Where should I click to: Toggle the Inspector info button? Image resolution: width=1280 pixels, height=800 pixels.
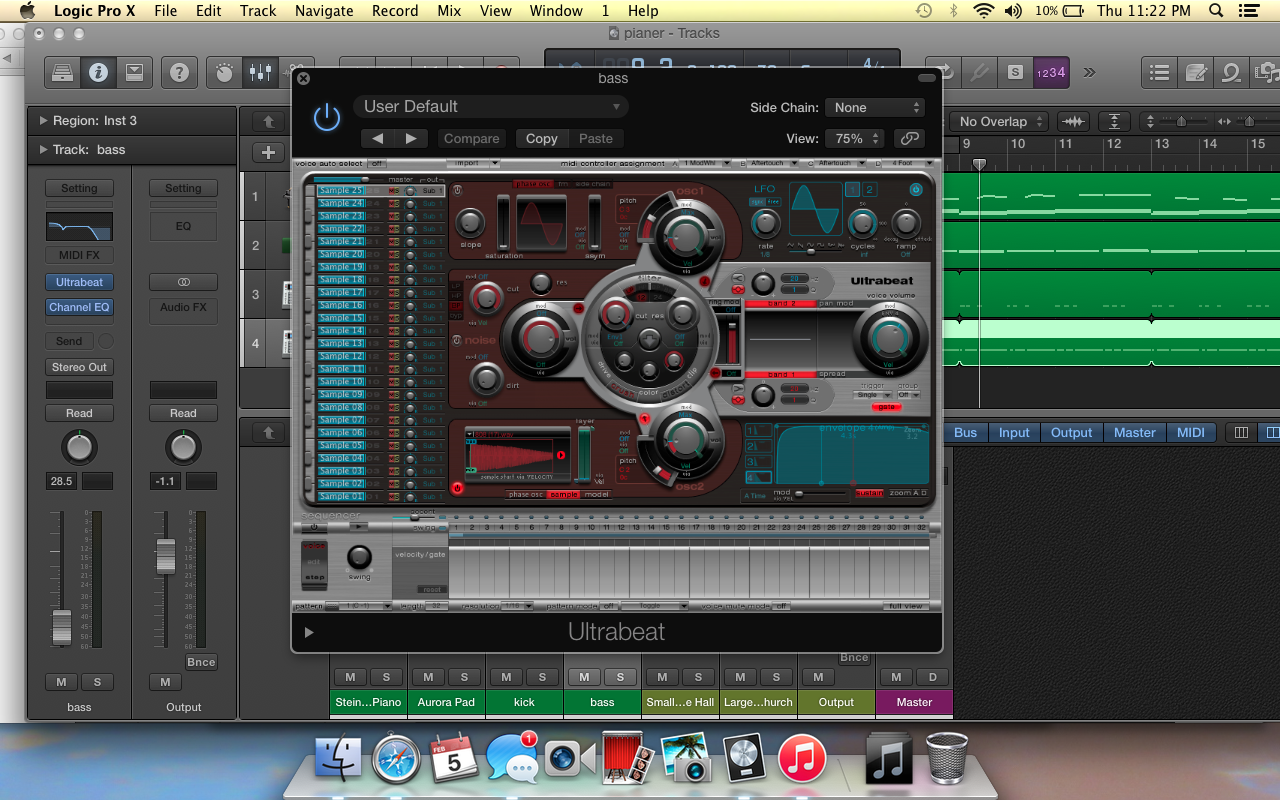point(98,72)
